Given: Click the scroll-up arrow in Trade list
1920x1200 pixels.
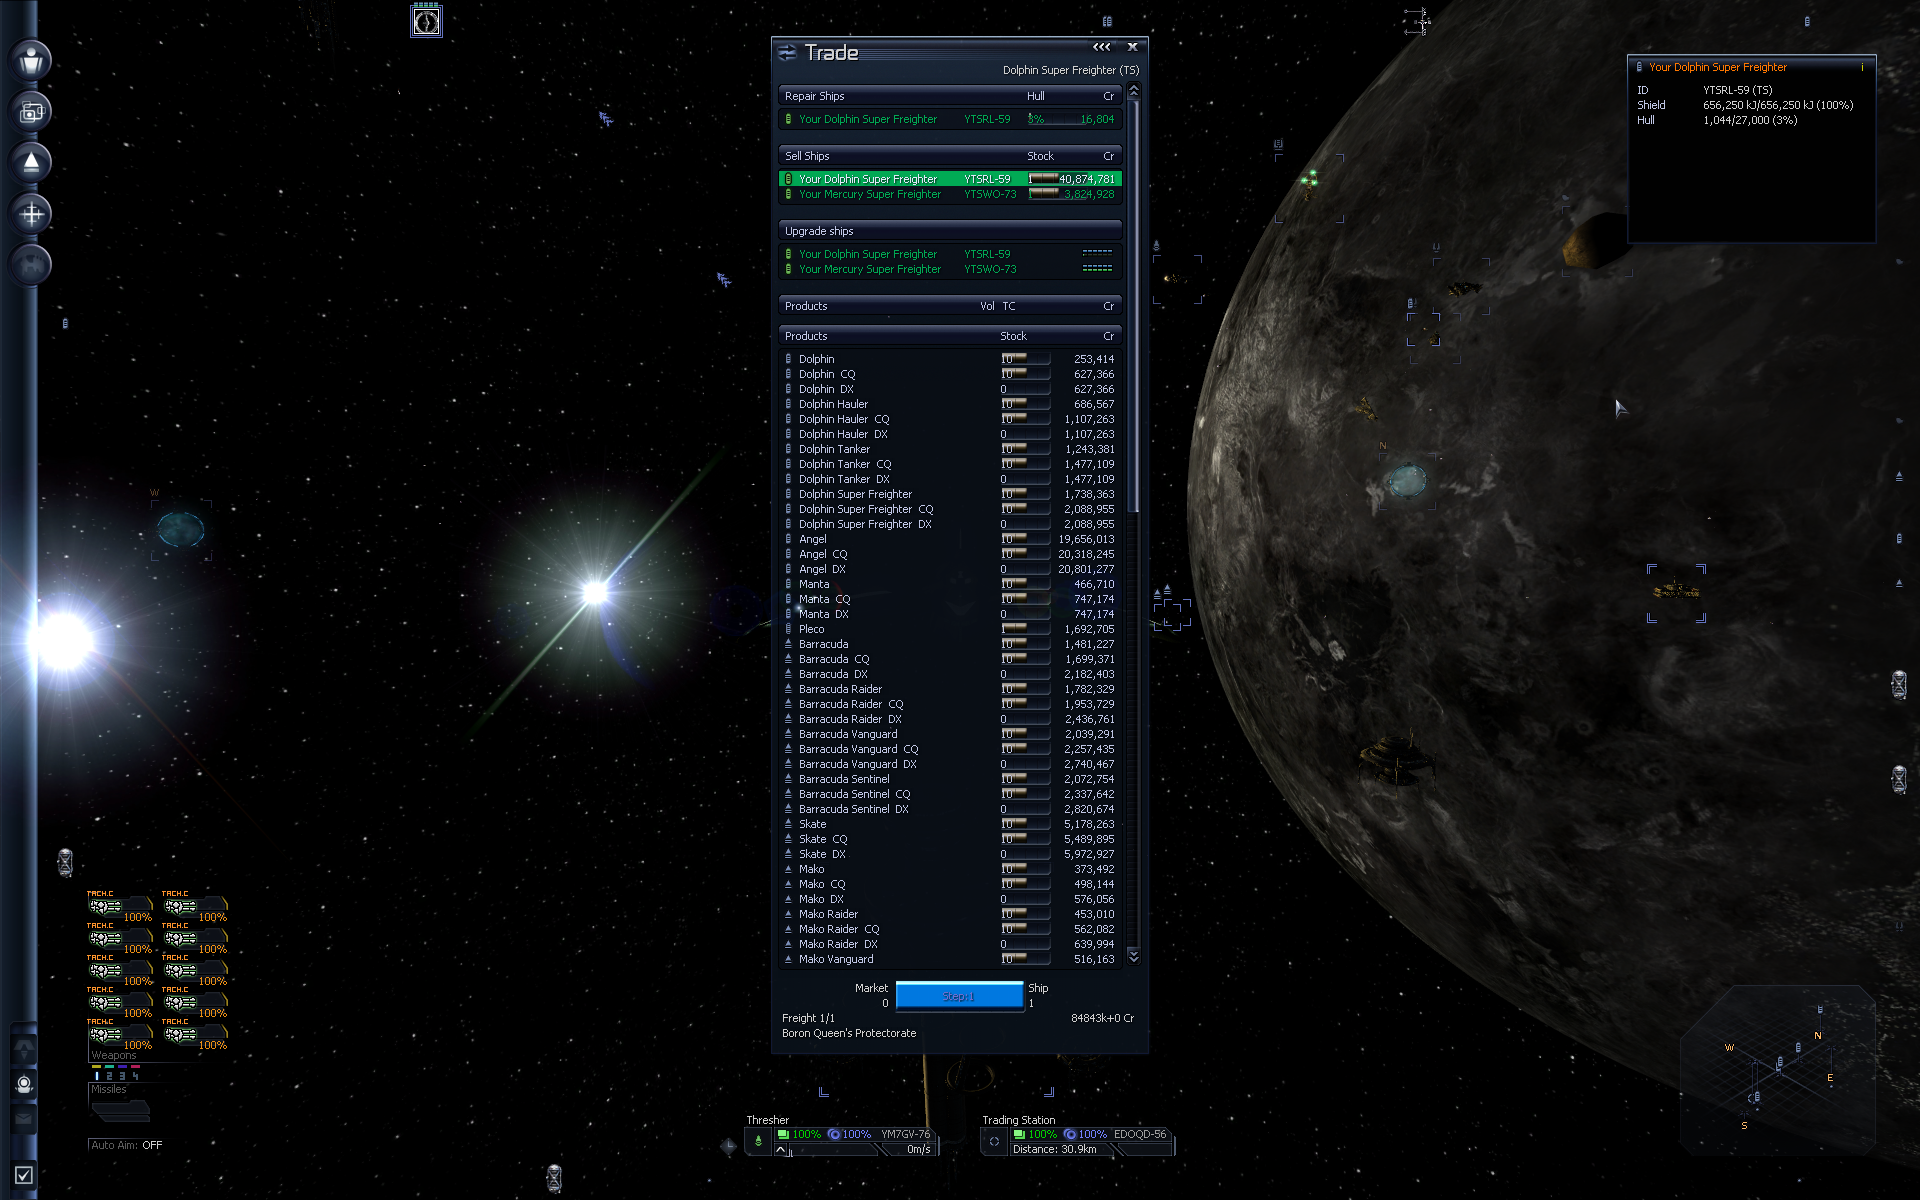Looking at the screenshot, I should (x=1133, y=92).
